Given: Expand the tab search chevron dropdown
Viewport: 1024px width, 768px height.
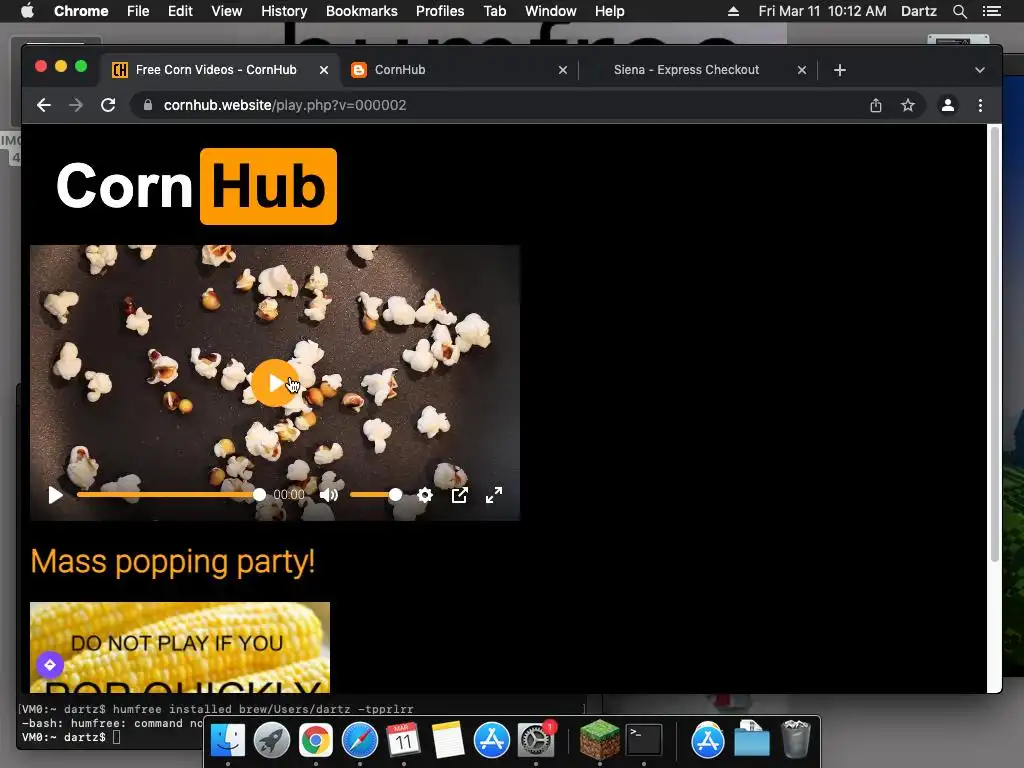Looking at the screenshot, I should point(980,70).
